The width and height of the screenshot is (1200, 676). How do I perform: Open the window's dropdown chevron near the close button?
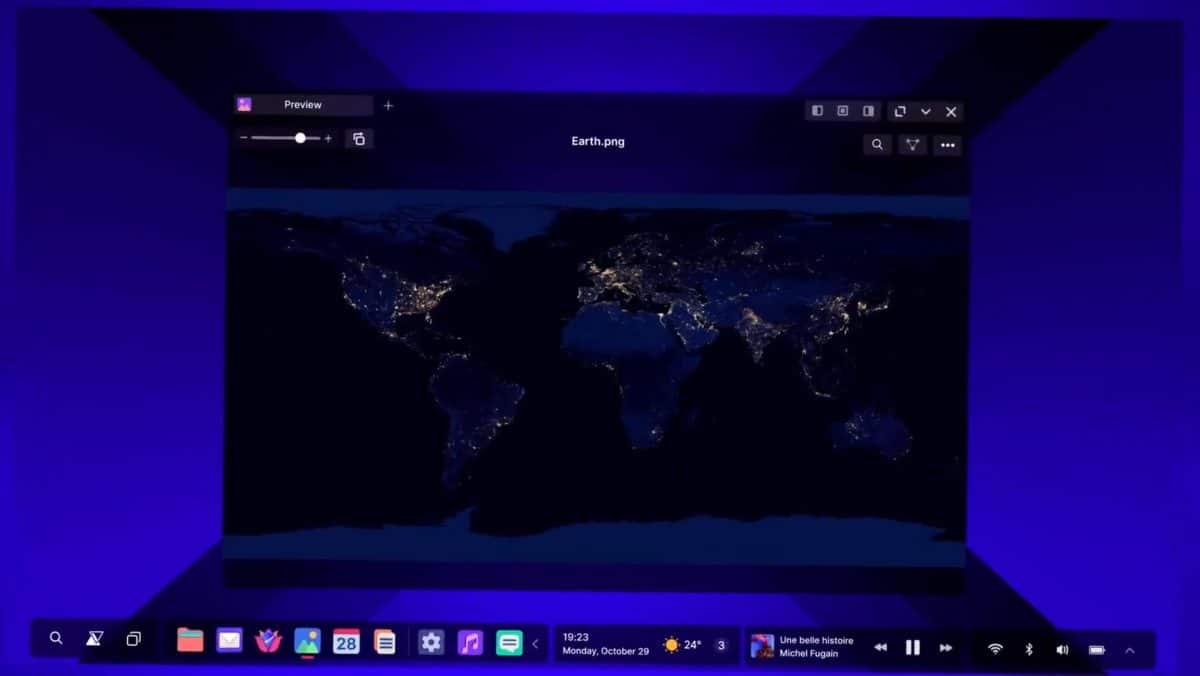(x=925, y=111)
